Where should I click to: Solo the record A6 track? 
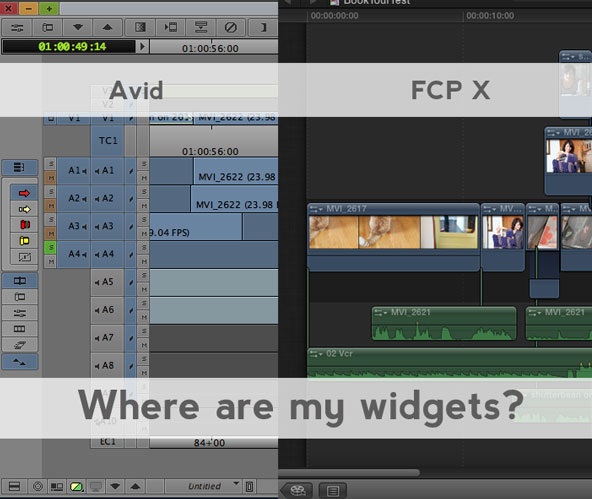(x=143, y=303)
